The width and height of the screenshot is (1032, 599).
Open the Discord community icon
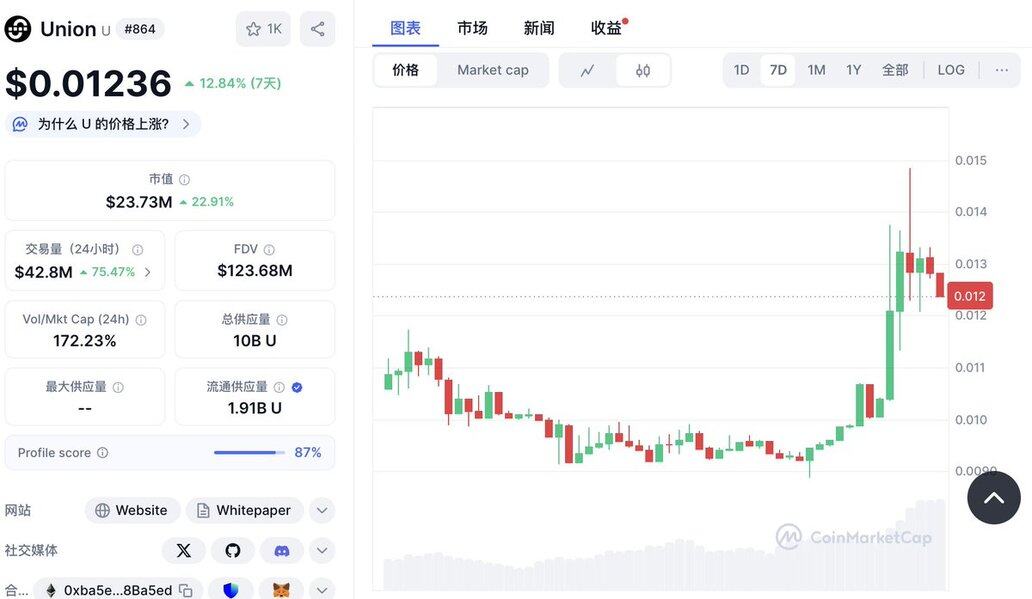click(282, 550)
